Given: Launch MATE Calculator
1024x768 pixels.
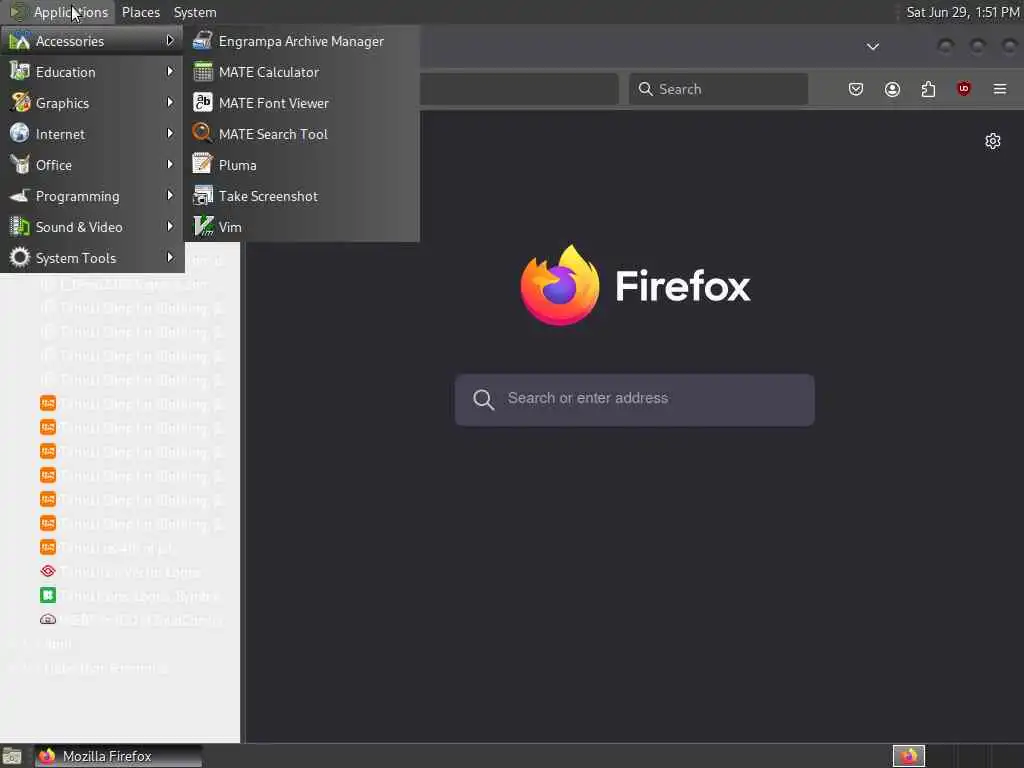Looking at the screenshot, I should (302, 72).
